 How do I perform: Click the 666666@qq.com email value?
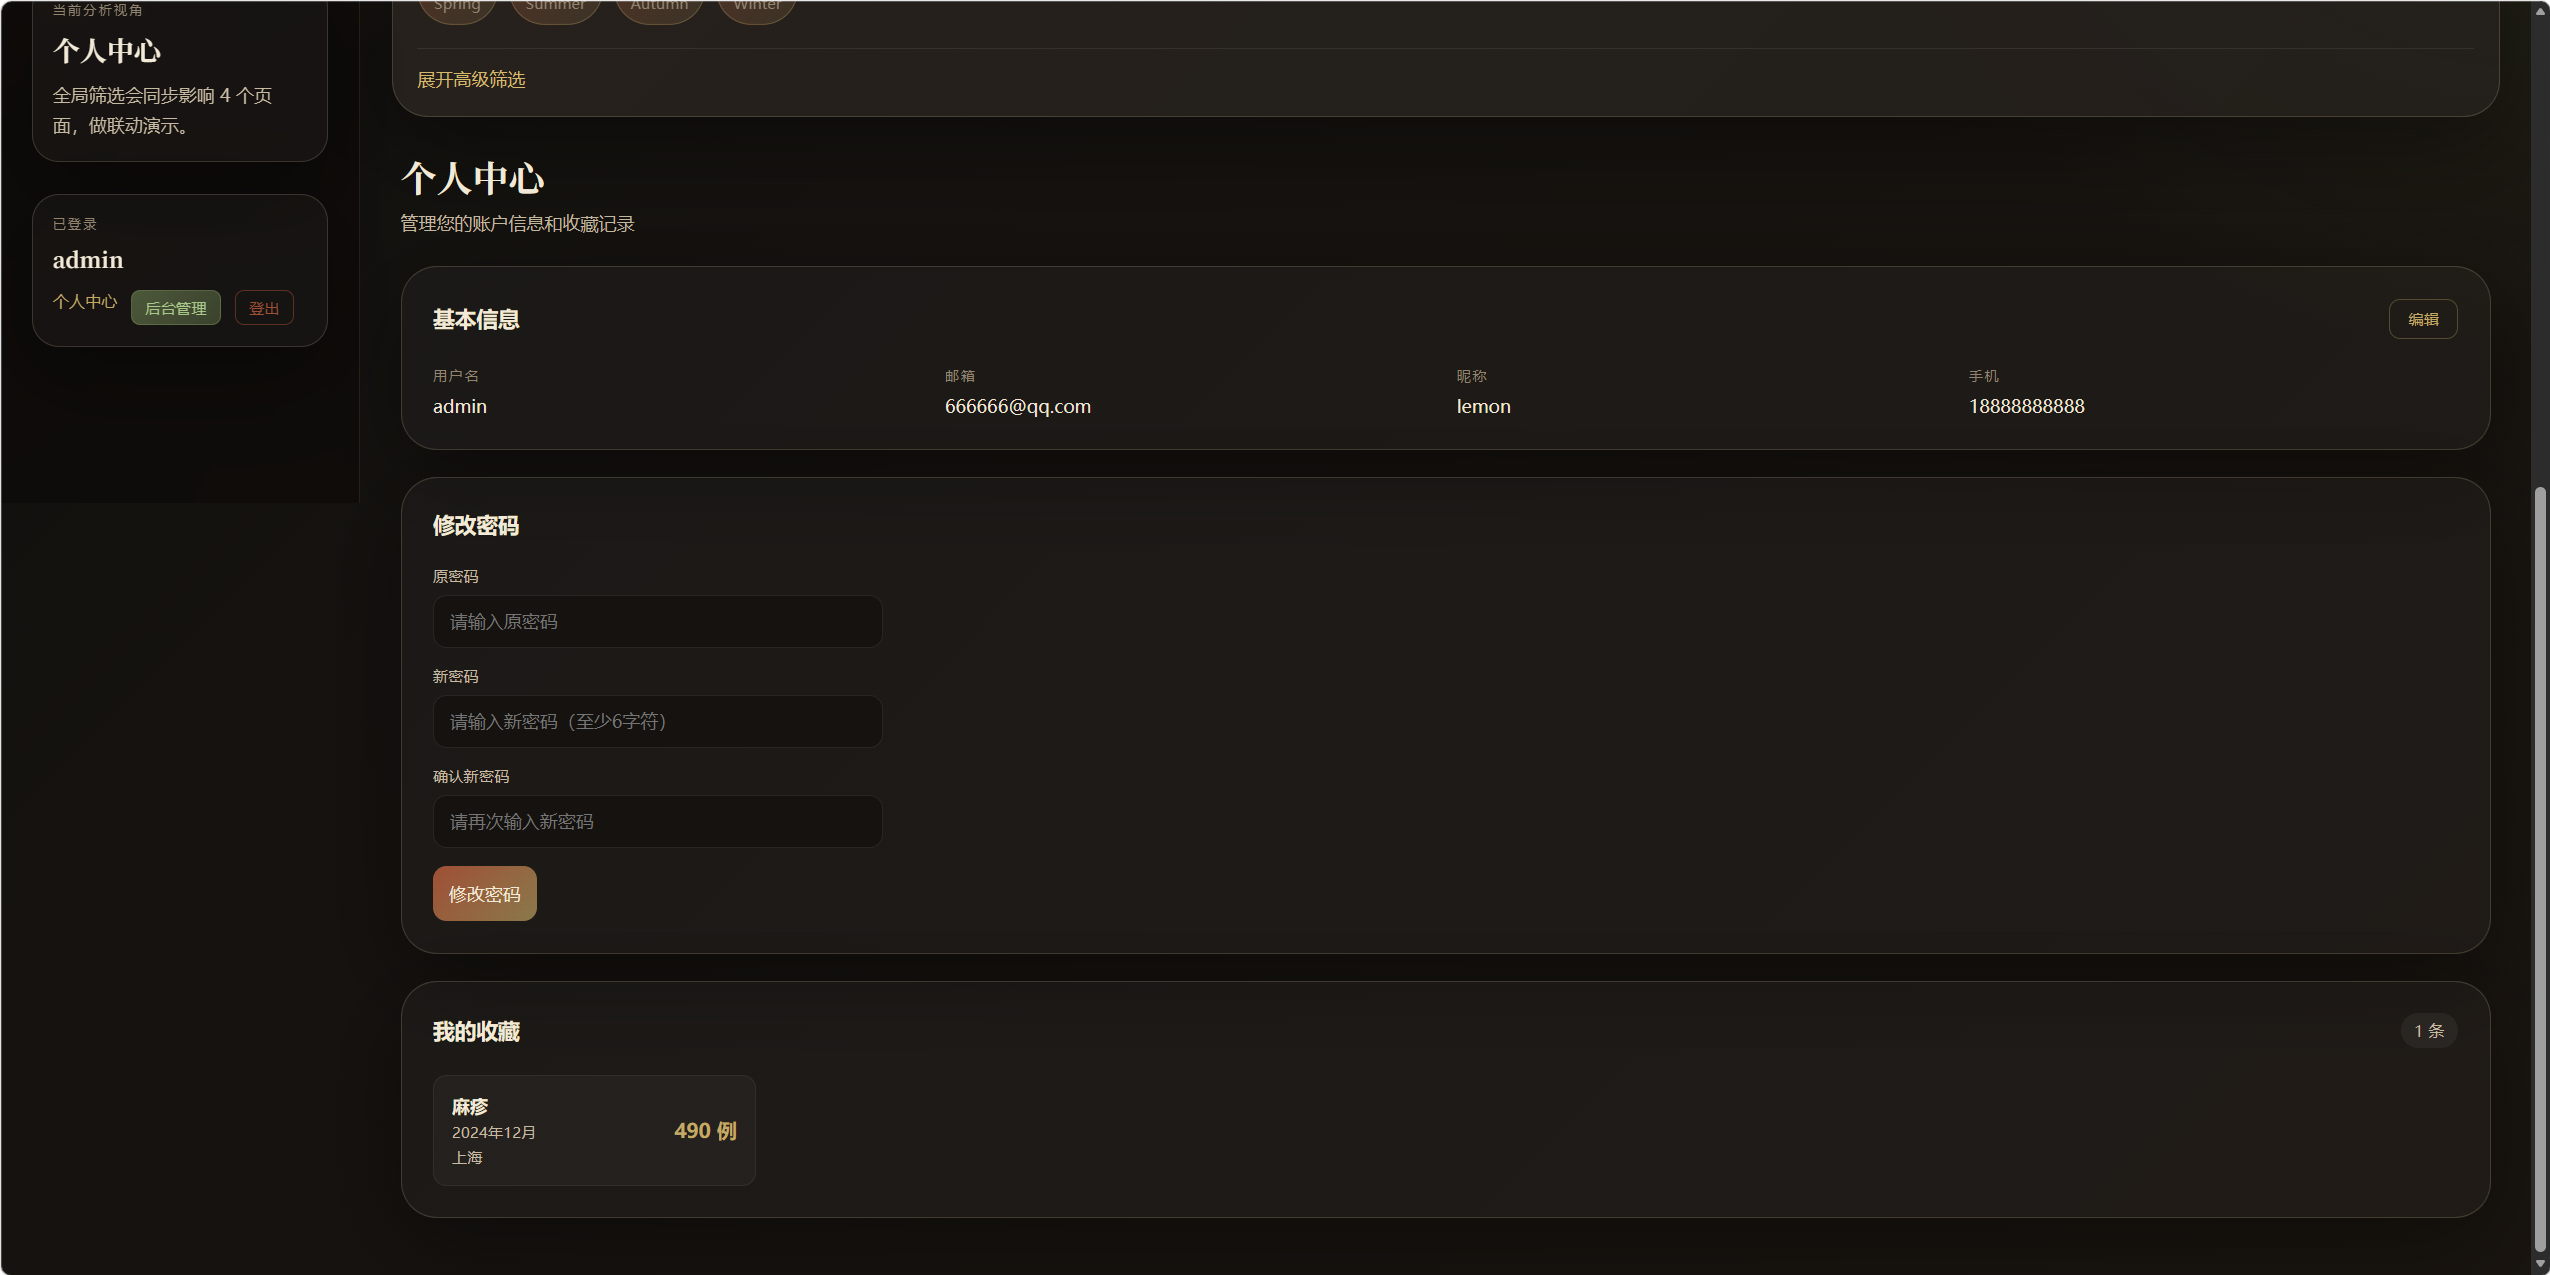pyautogui.click(x=1017, y=407)
